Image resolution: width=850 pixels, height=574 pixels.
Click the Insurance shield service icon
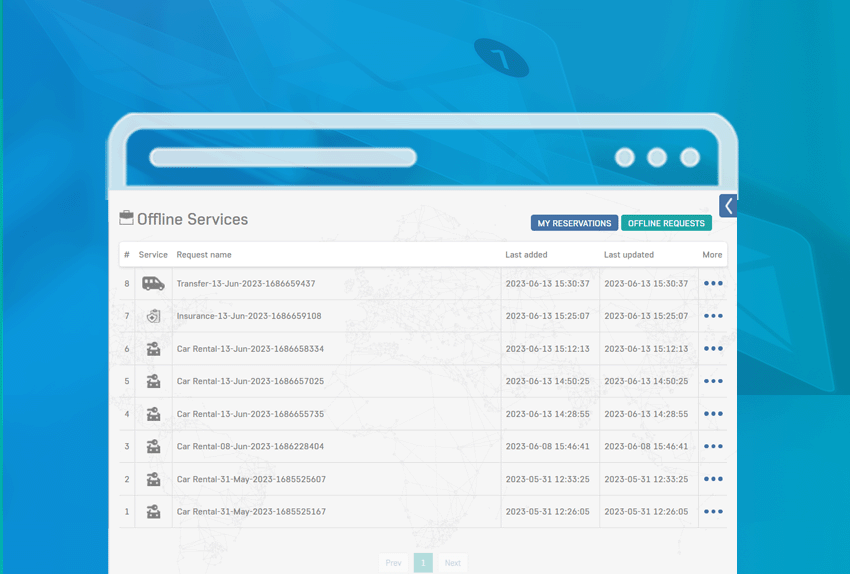pyautogui.click(x=153, y=316)
